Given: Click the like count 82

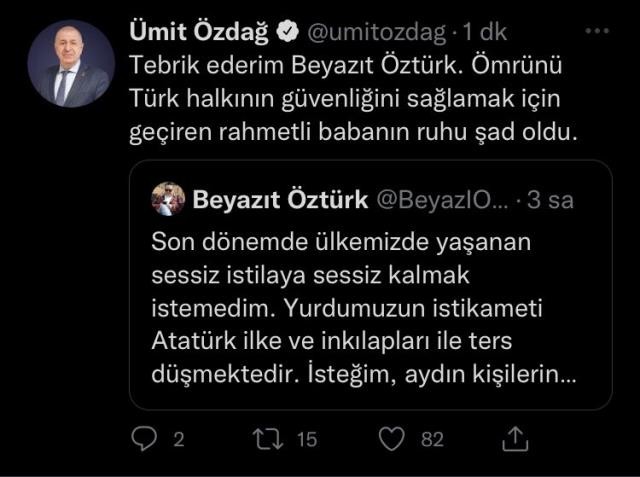Looking at the screenshot, I should click(x=431, y=438).
